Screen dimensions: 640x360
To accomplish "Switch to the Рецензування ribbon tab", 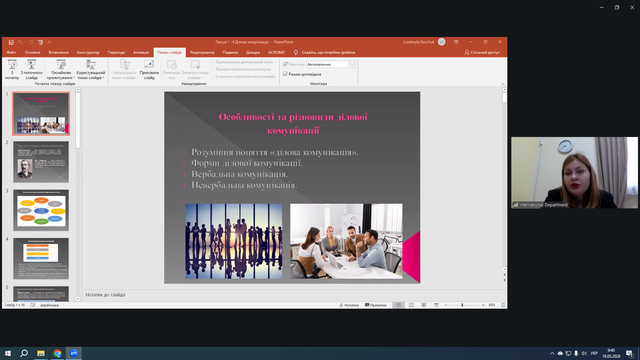I will coord(202,53).
